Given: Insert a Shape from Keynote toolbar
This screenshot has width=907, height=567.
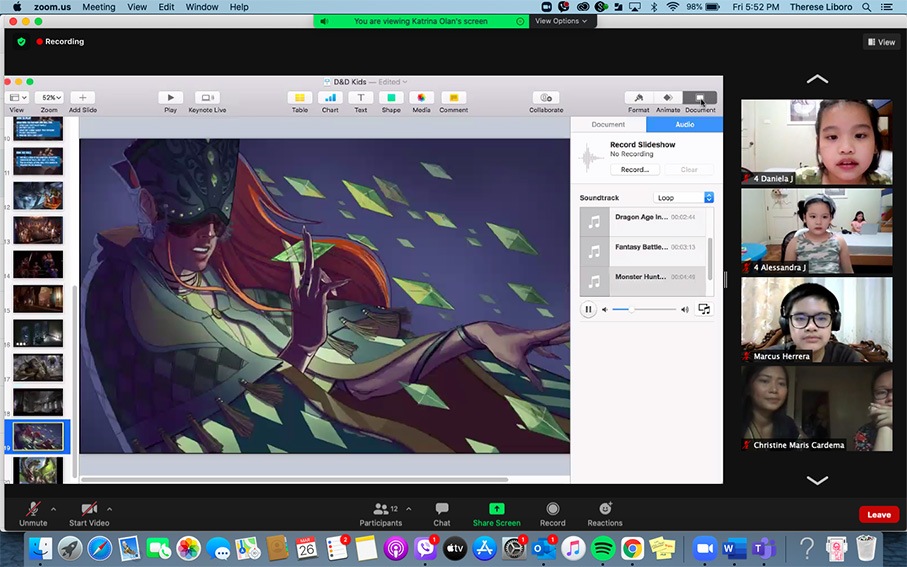Looking at the screenshot, I should (391, 98).
